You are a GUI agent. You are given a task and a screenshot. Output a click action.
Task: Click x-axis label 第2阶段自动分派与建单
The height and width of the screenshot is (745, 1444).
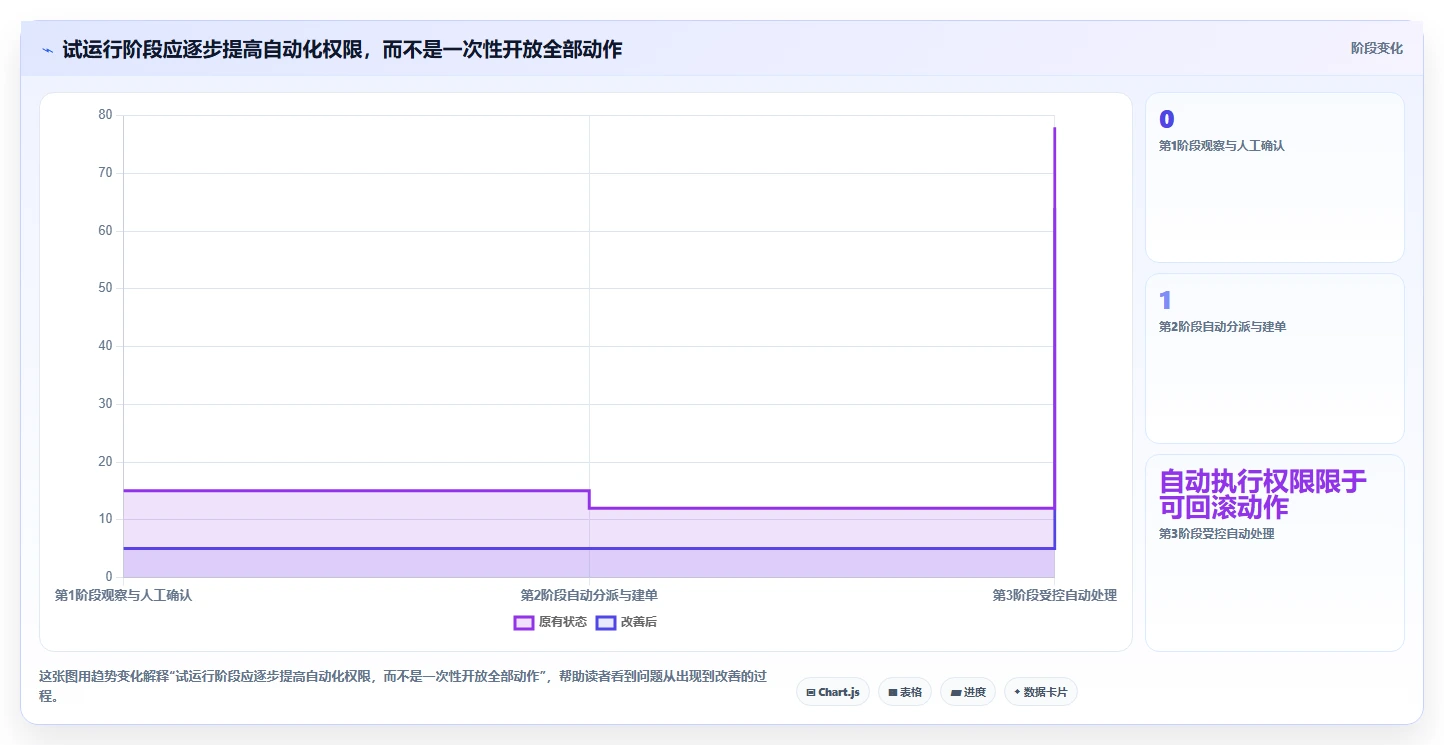pyautogui.click(x=589, y=595)
